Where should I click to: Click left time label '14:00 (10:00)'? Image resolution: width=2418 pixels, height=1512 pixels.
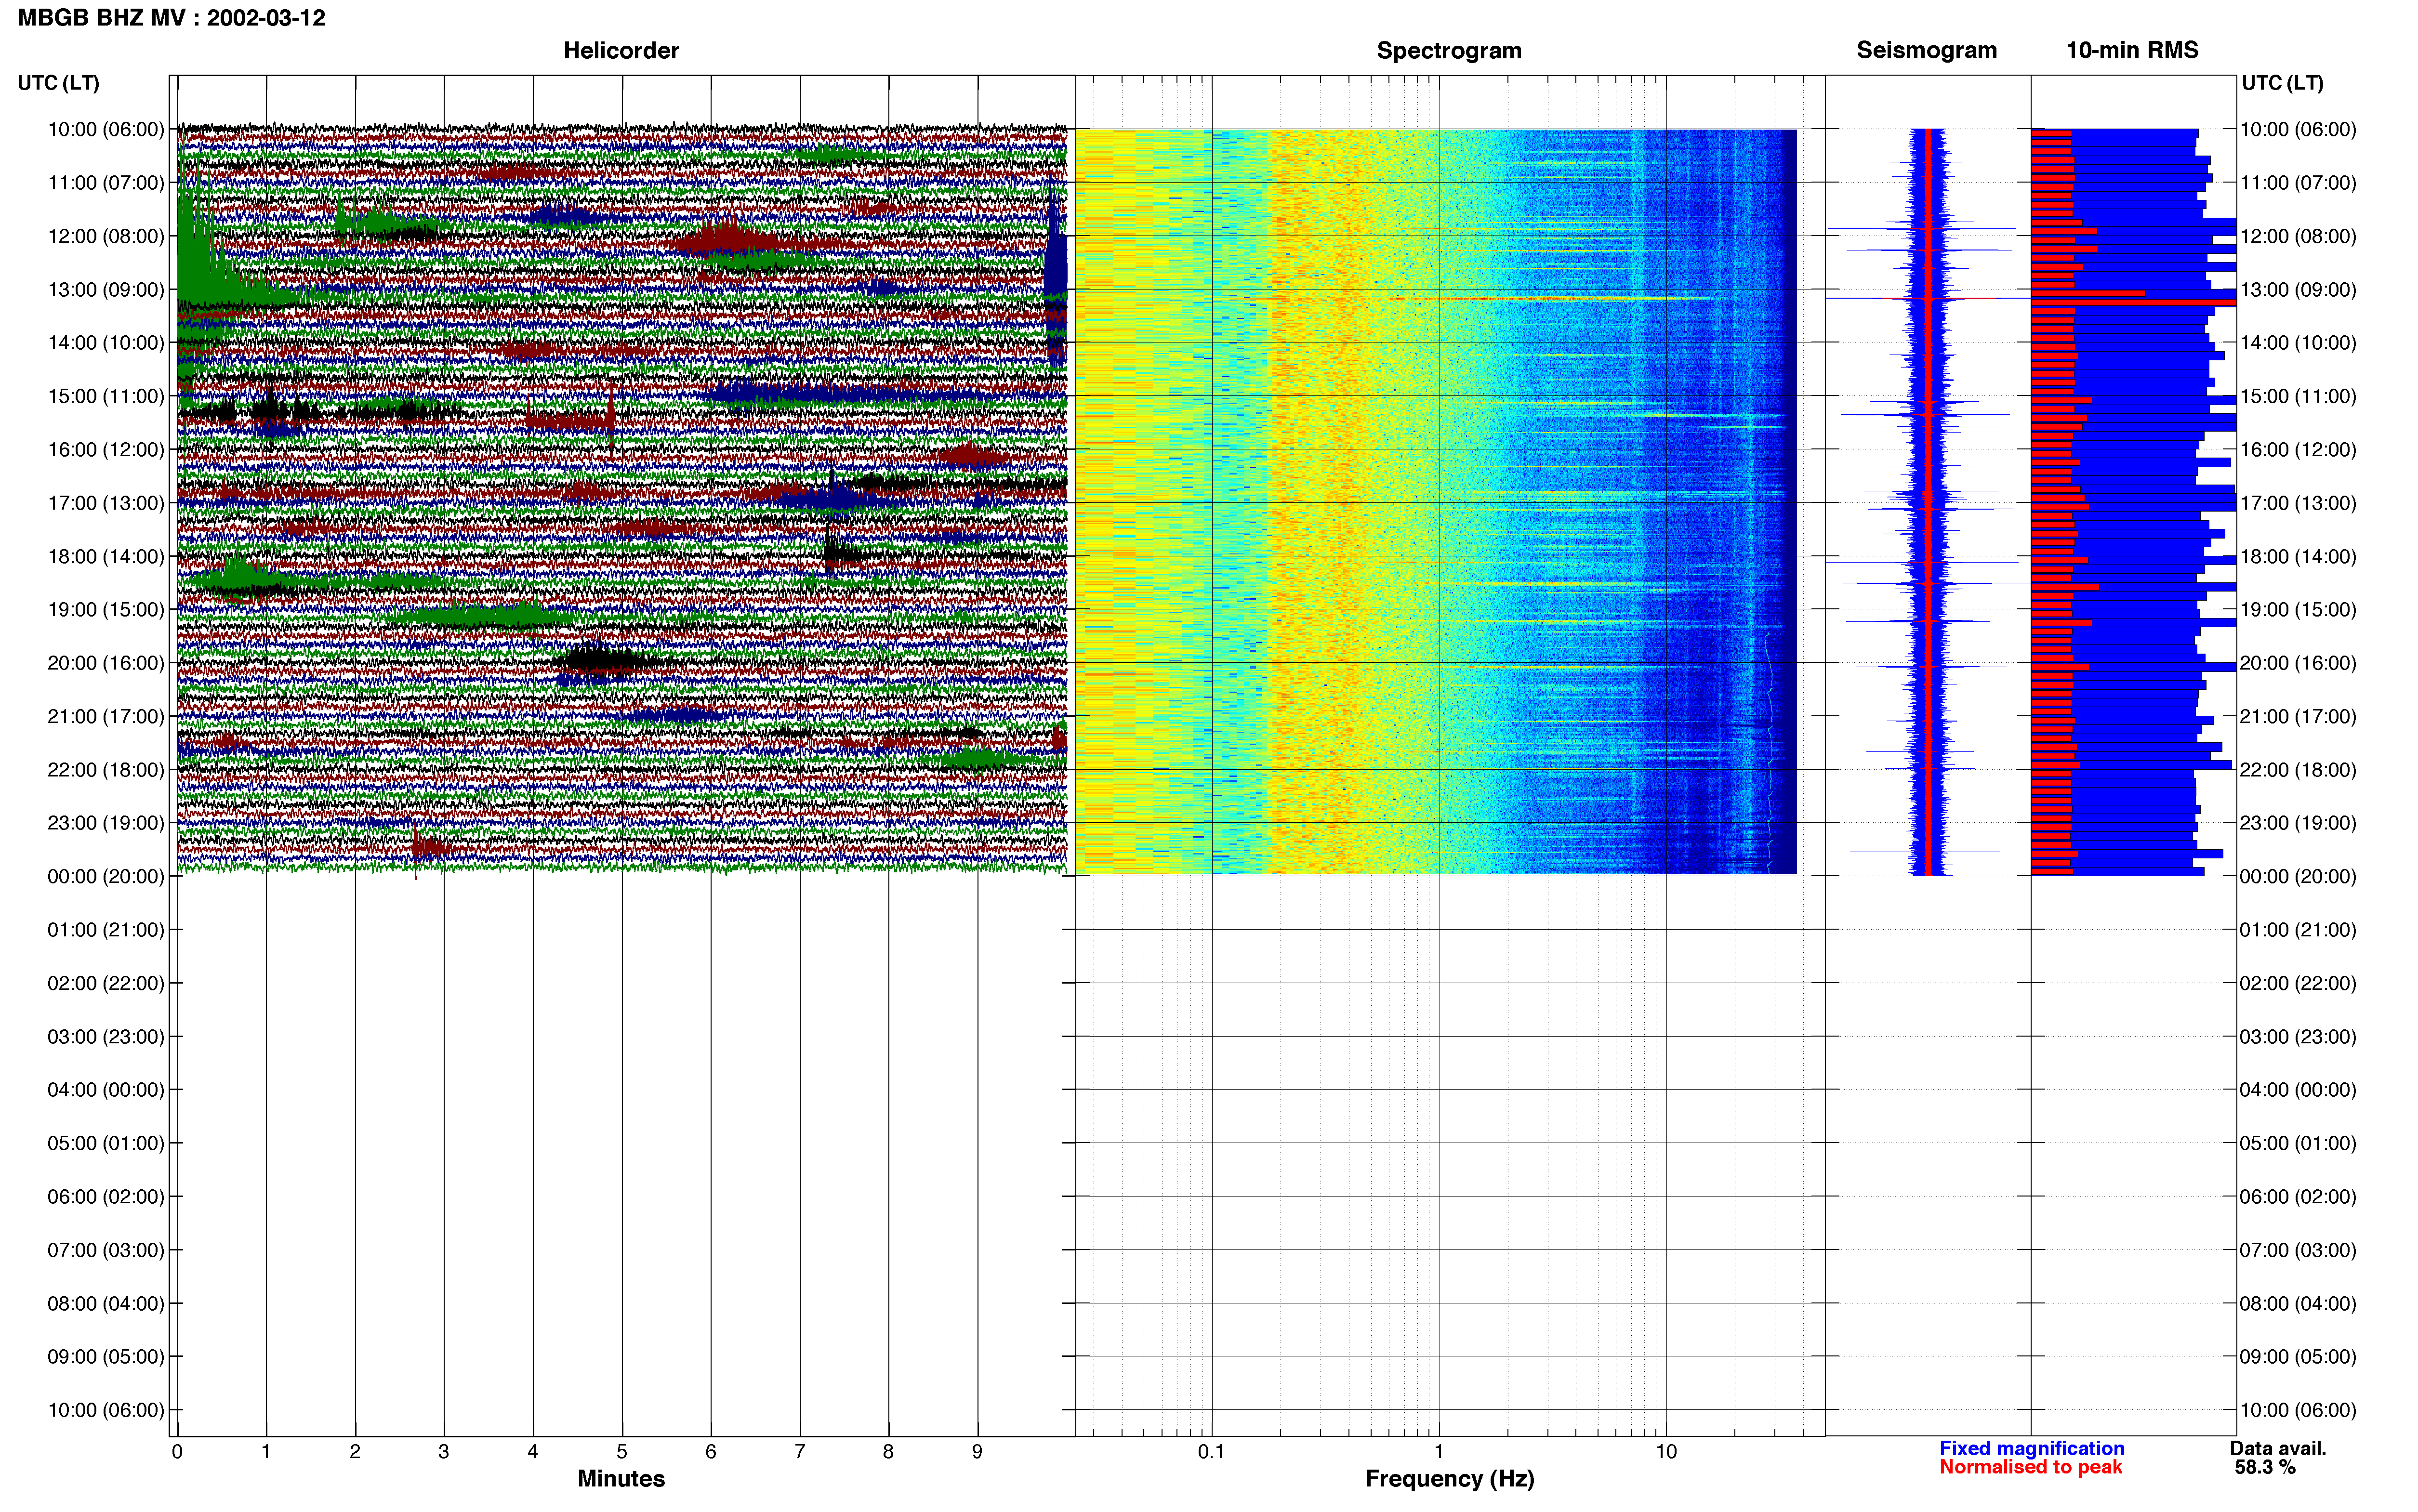(x=106, y=342)
